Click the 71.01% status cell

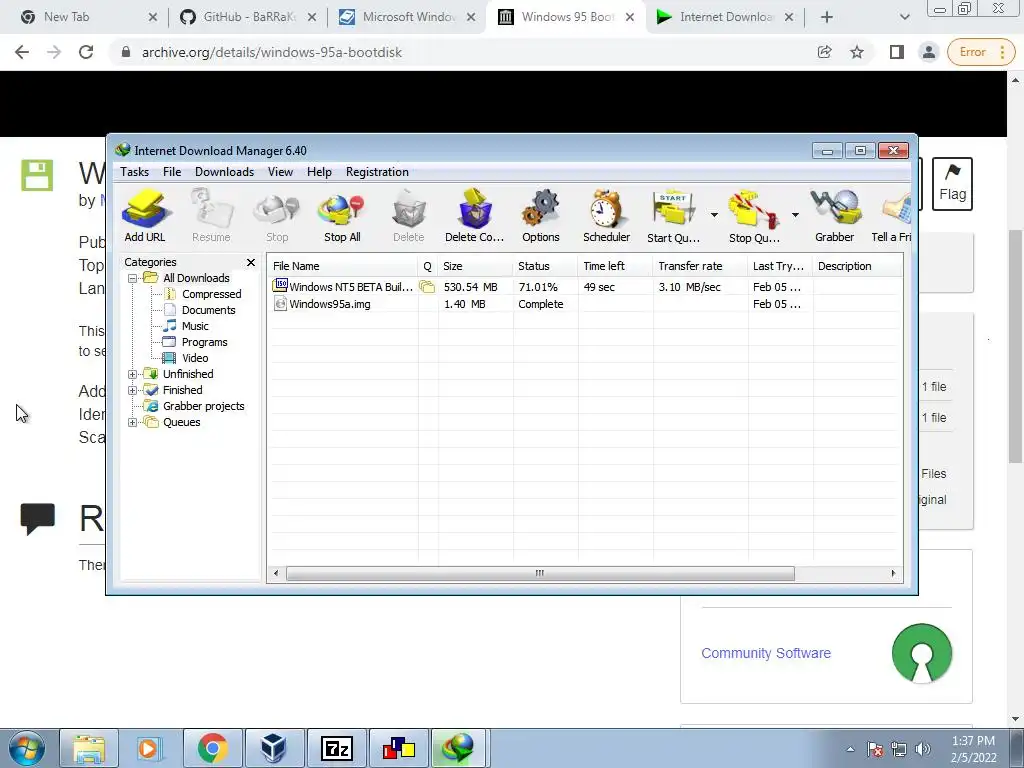537,287
